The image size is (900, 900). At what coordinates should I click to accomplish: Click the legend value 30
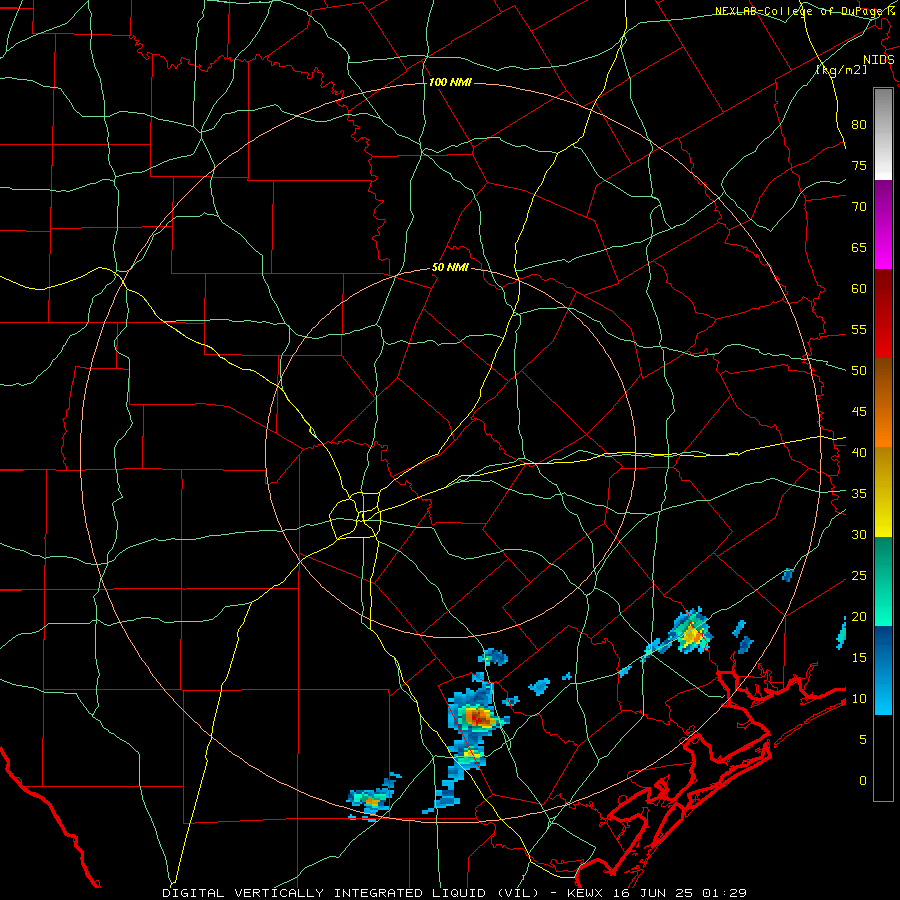coord(859,534)
